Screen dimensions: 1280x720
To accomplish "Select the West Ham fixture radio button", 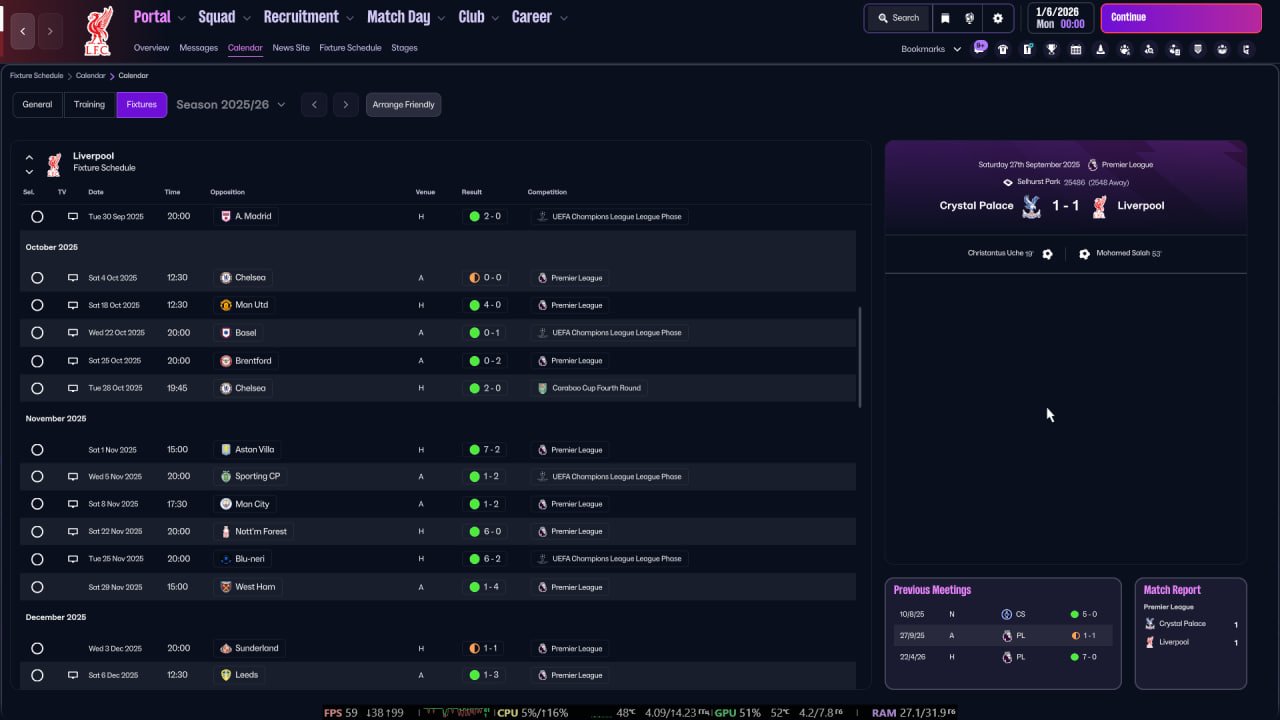I will coord(37,587).
